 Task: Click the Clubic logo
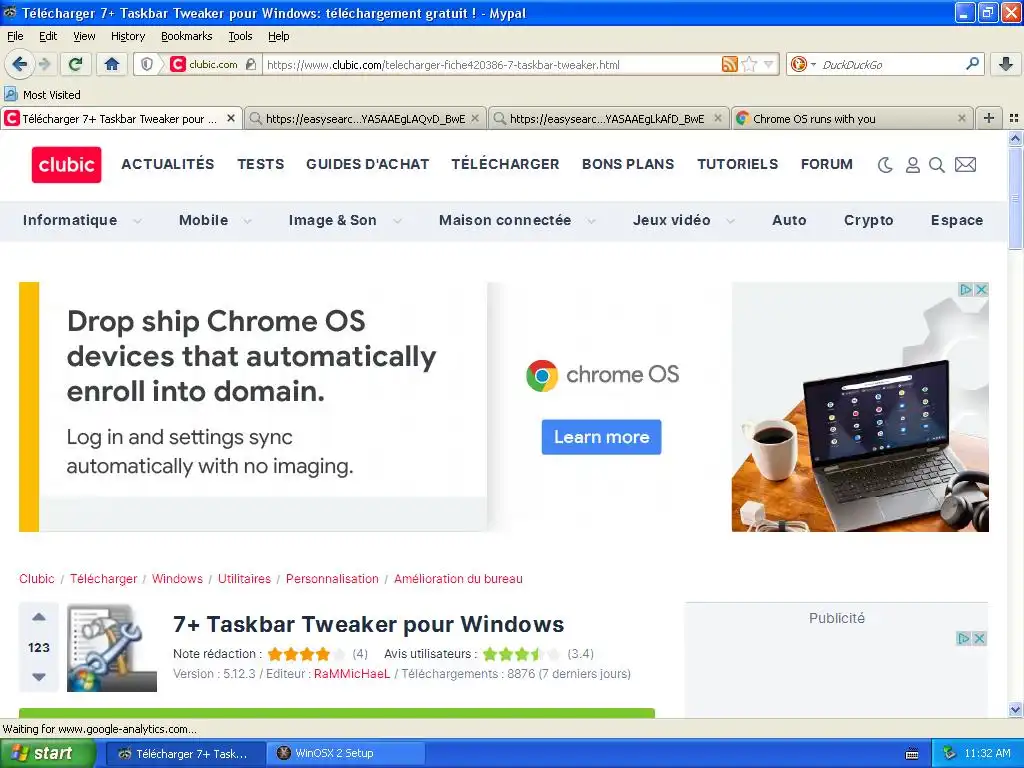click(67, 165)
